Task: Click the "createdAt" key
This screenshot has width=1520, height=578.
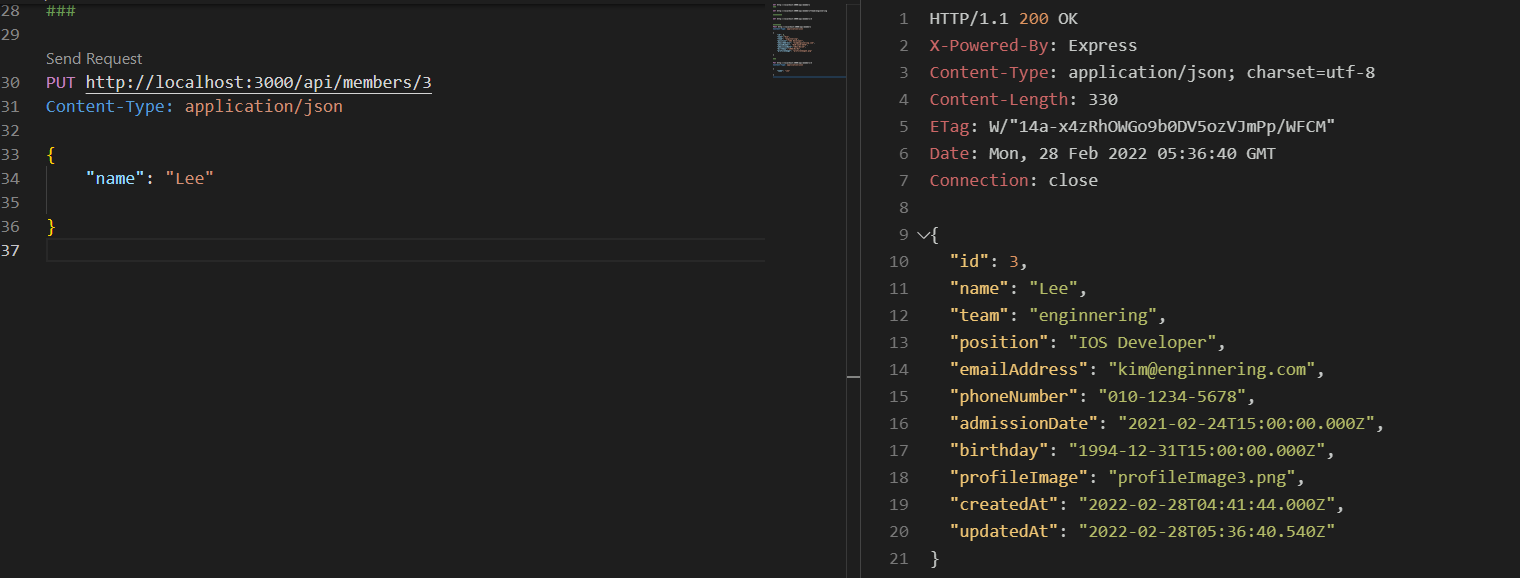Action: point(1004,505)
